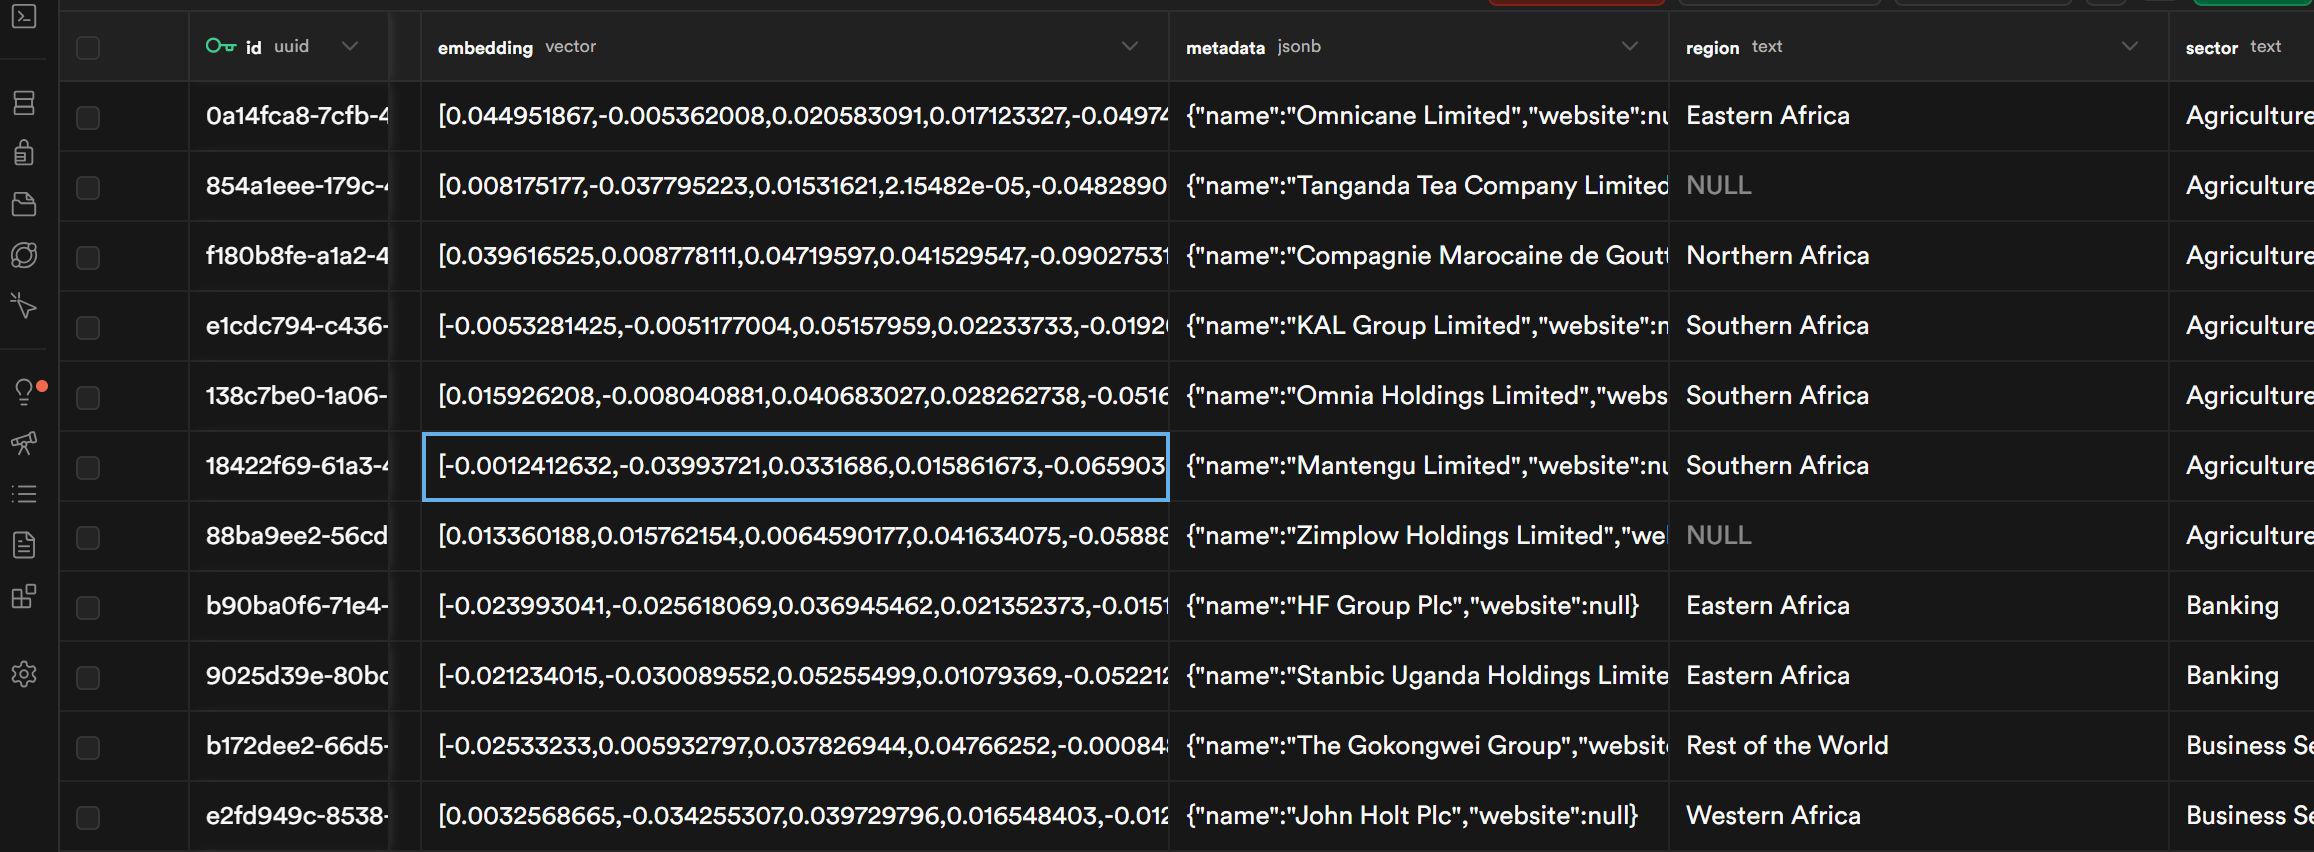
Task: Select the id b90ba0f6-71e4 cell
Action: pyautogui.click(x=289, y=606)
